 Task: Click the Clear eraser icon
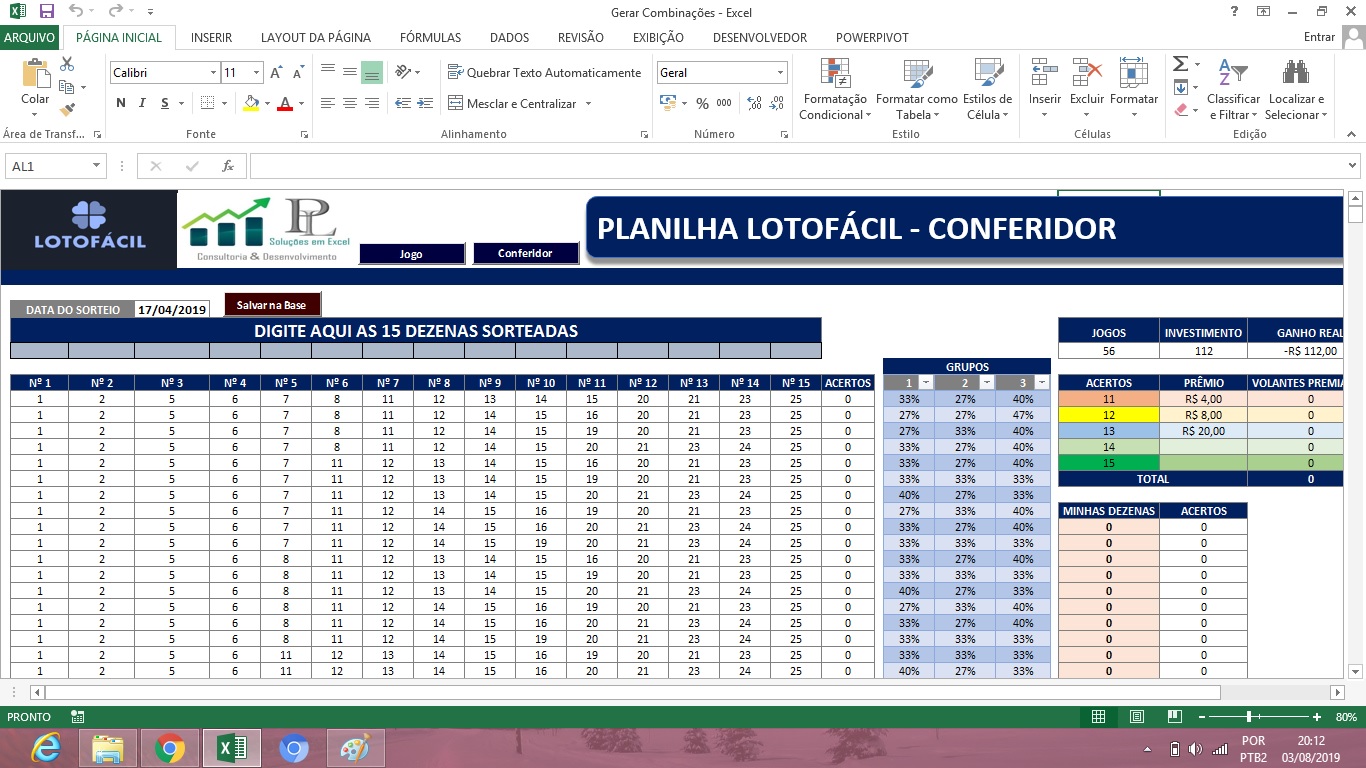(x=1180, y=109)
